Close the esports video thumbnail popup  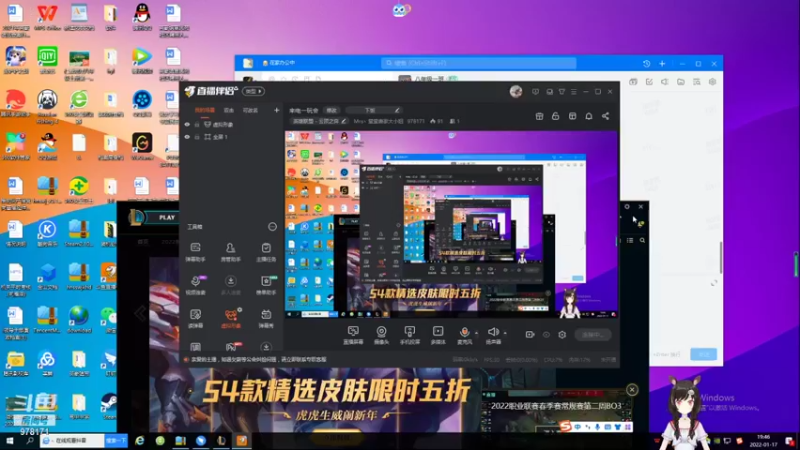tap(632, 390)
